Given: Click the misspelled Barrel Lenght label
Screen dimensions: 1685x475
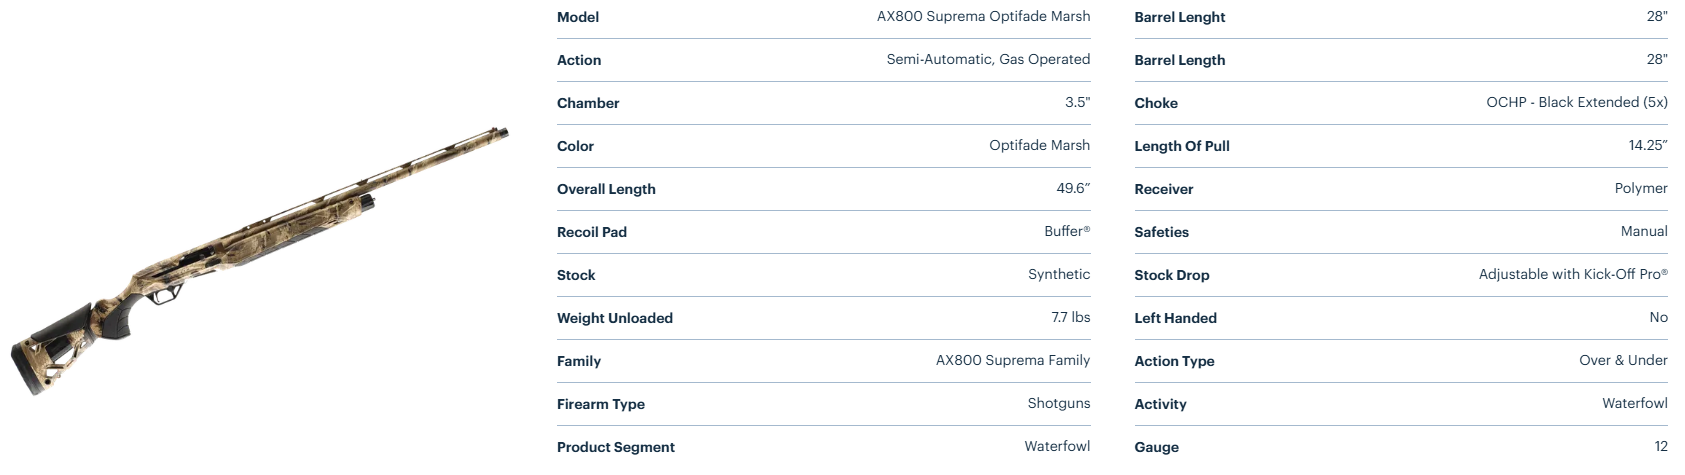Looking at the screenshot, I should (x=1180, y=17).
